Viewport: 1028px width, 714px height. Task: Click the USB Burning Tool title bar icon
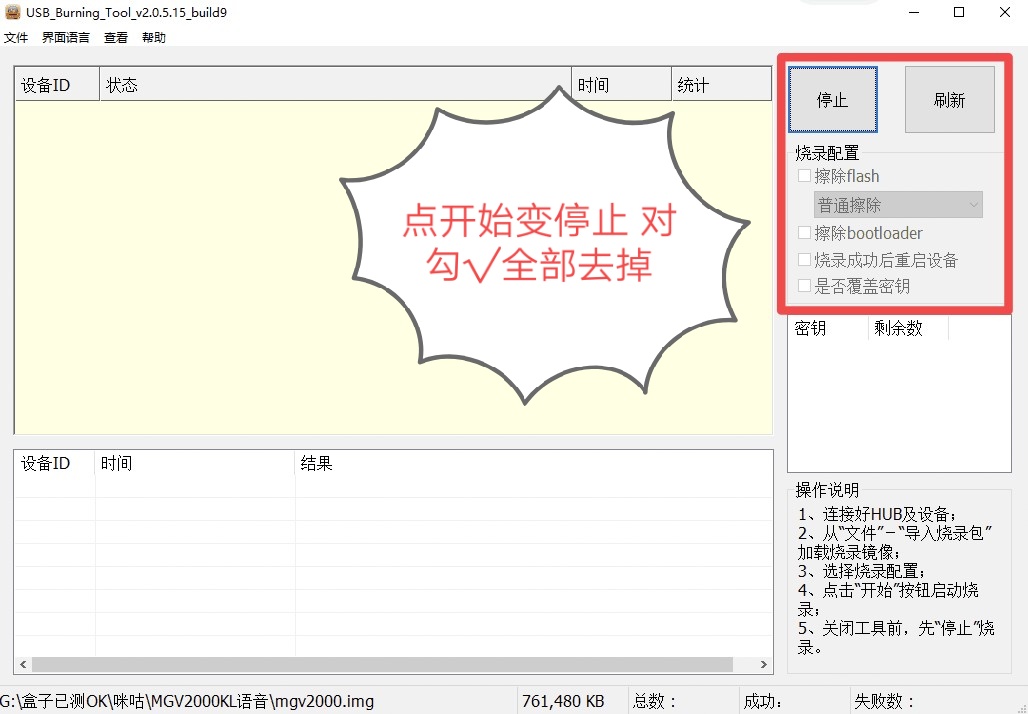point(12,12)
